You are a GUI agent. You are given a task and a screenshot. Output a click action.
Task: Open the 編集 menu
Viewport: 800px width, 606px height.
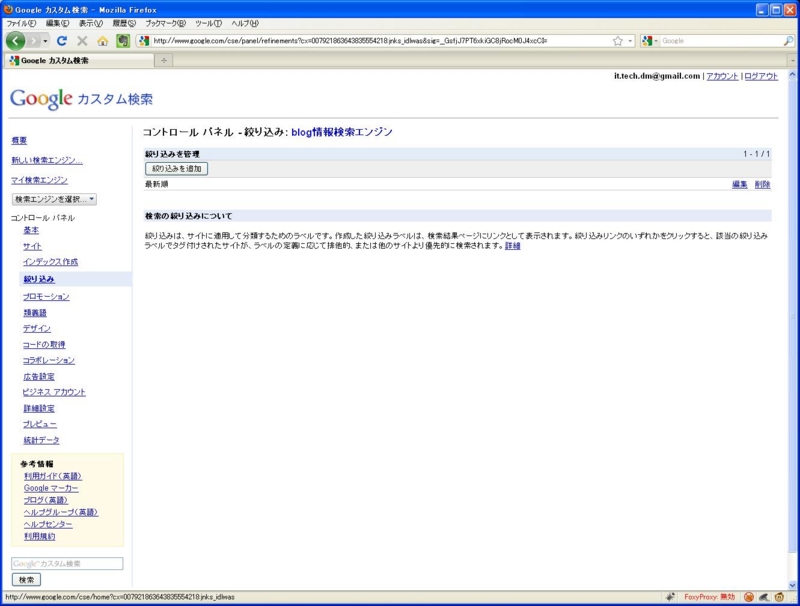(57, 23)
